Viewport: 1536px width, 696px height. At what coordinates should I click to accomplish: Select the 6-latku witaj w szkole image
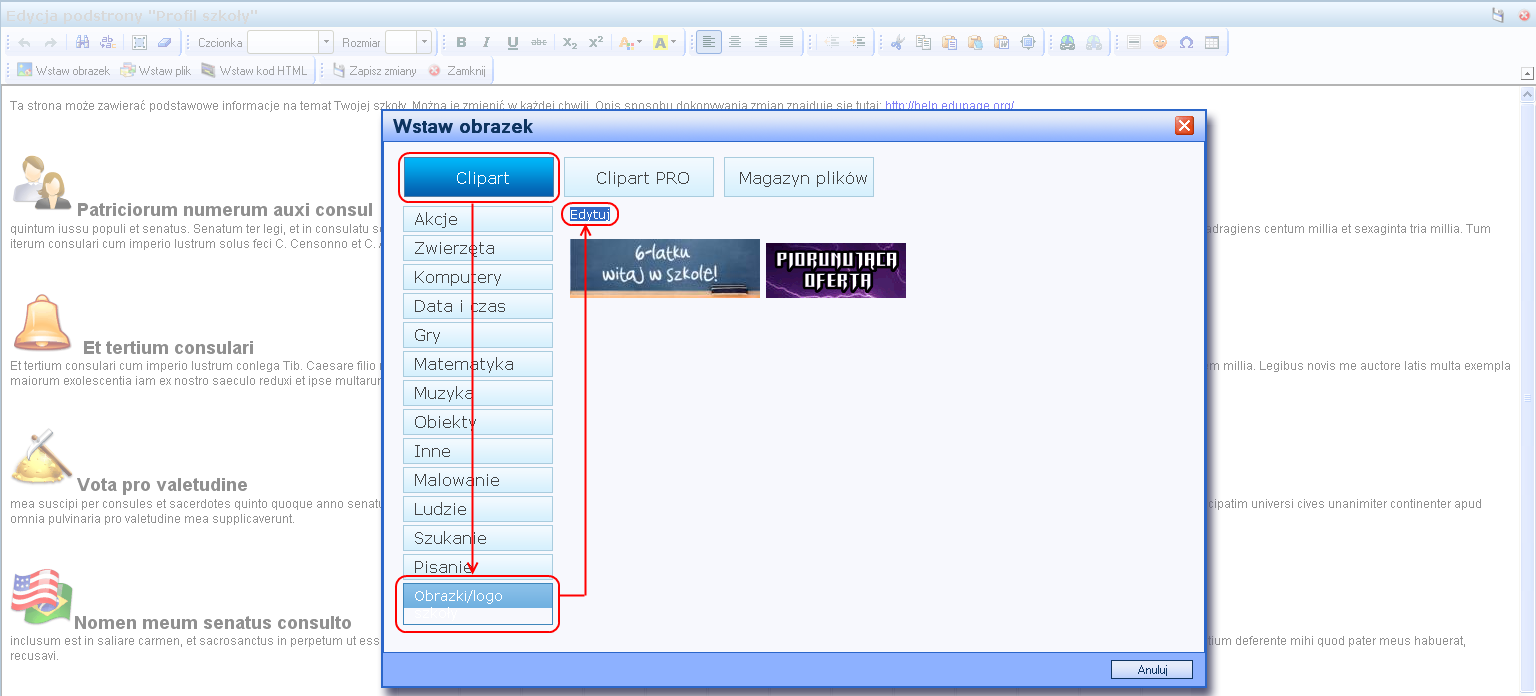pyautogui.click(x=665, y=268)
